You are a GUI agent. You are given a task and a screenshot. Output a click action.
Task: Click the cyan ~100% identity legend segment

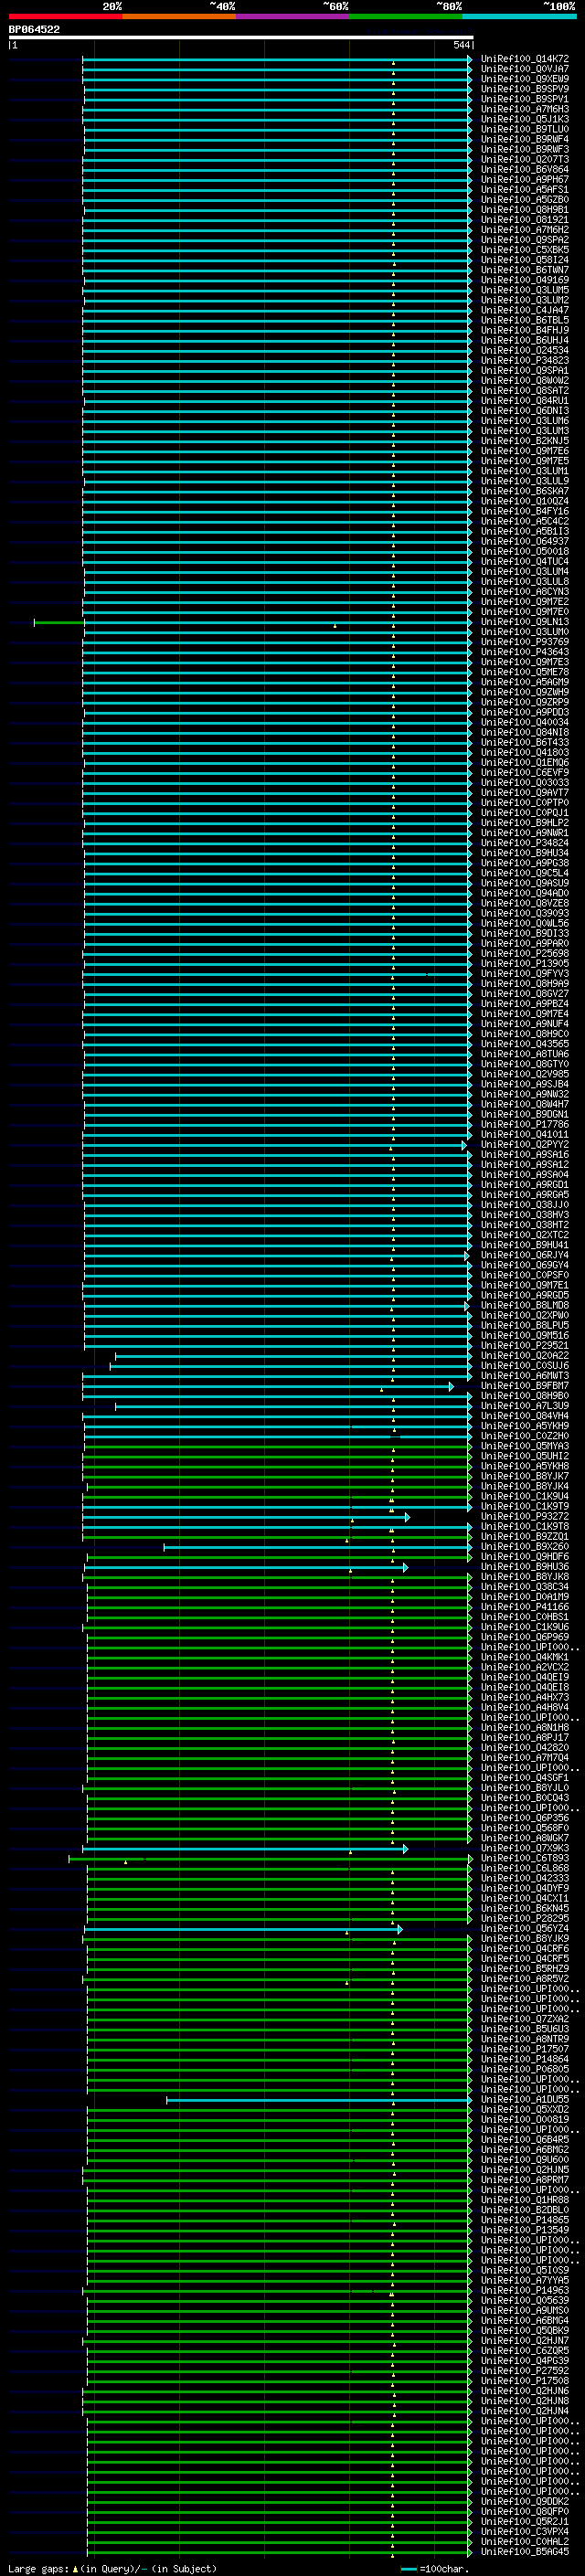tap(519, 16)
